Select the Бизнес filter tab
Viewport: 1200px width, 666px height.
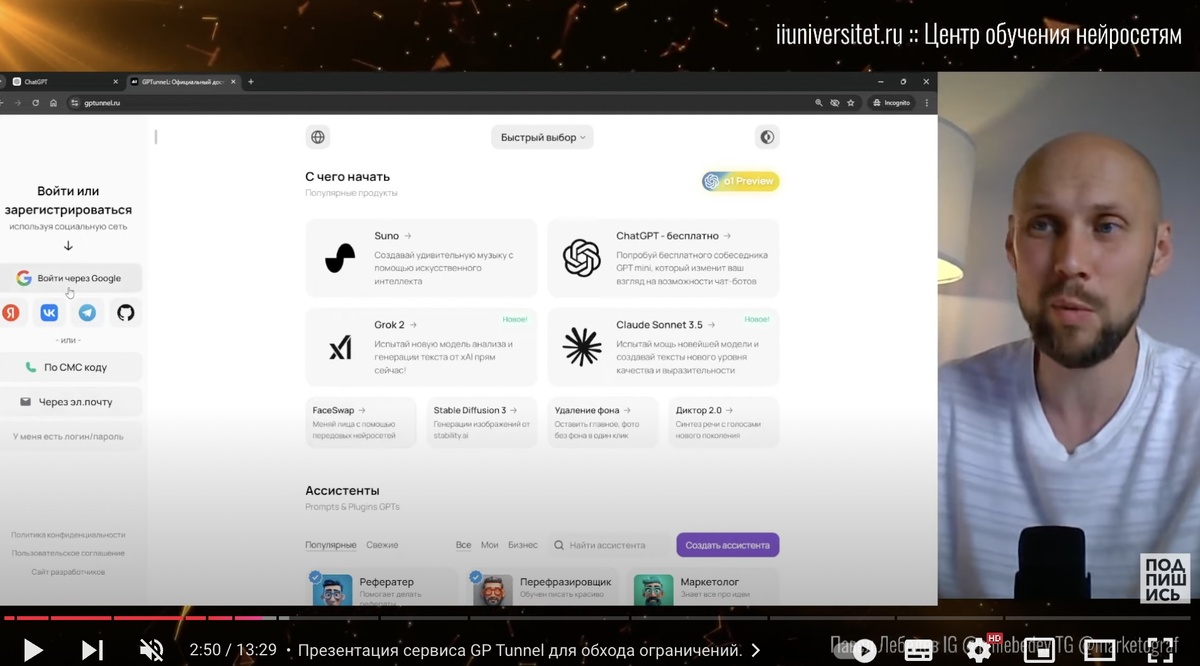point(523,545)
